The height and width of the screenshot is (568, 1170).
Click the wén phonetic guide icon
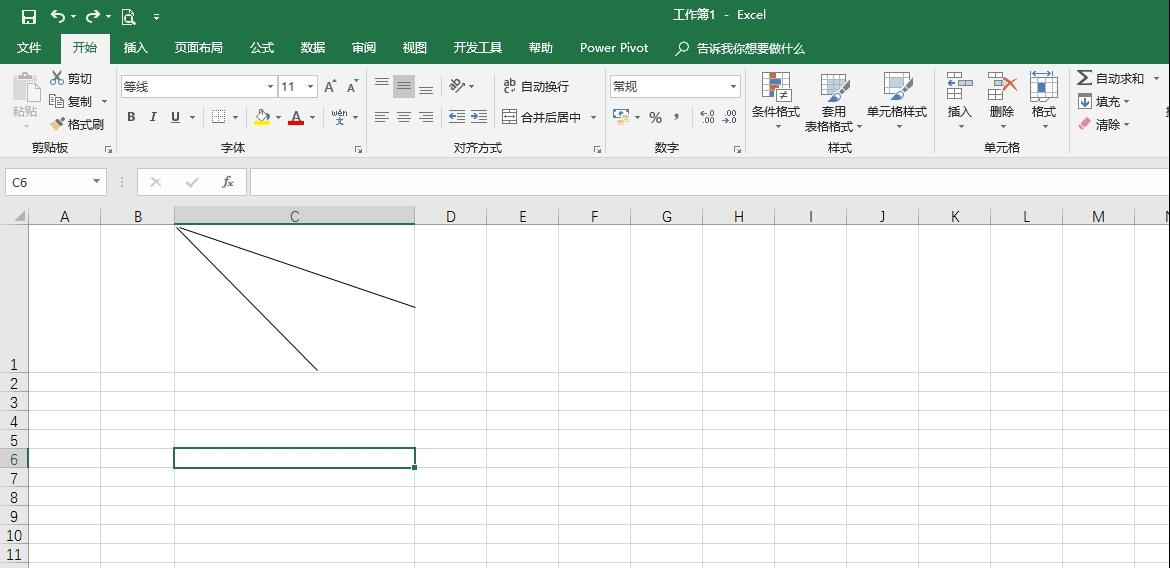[x=340, y=117]
